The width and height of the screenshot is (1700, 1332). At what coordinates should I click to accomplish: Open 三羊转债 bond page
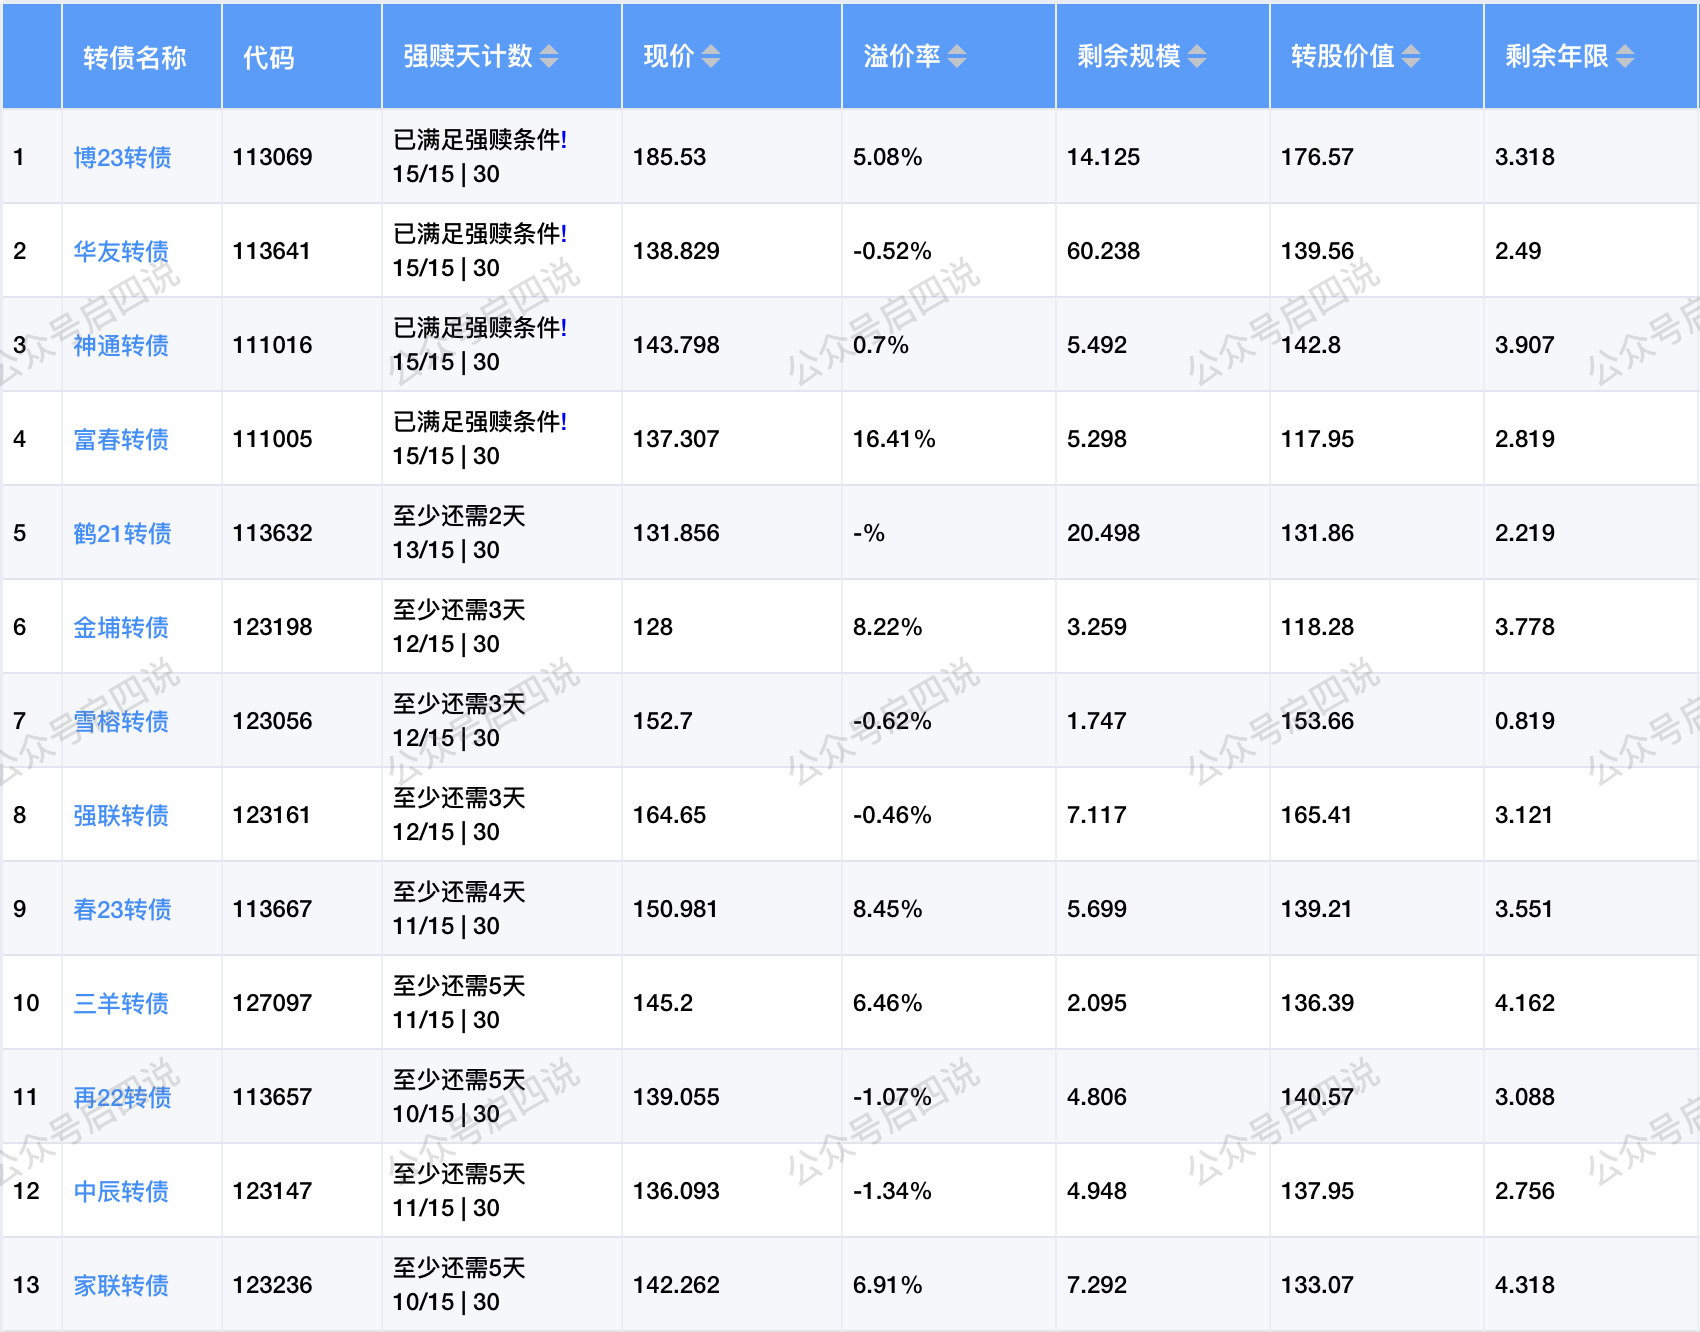click(x=121, y=1004)
